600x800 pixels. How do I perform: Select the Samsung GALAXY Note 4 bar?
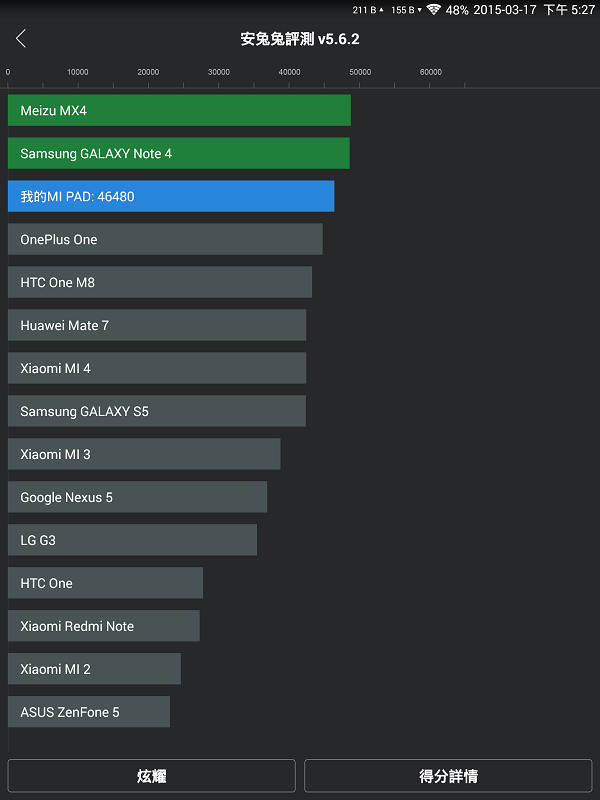pyautogui.click(x=179, y=153)
